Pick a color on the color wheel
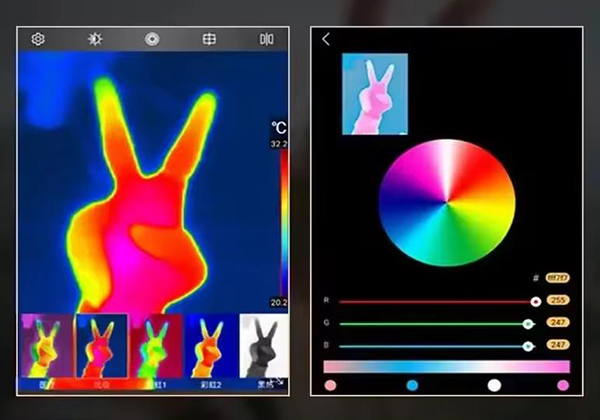 447,202
